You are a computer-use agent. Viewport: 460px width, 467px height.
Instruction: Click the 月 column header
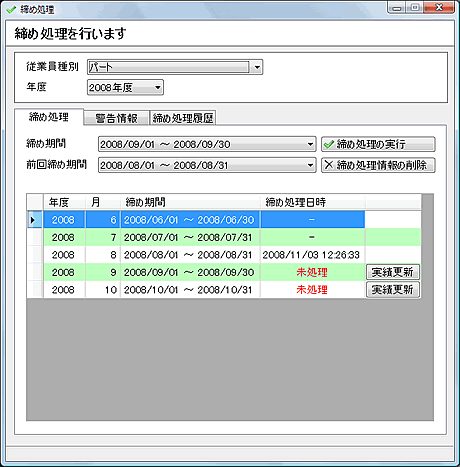pos(103,202)
